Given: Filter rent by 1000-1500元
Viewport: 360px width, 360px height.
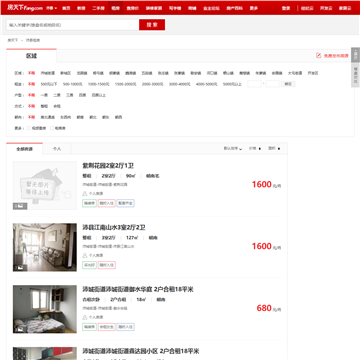Looking at the screenshot, I should (99, 84).
